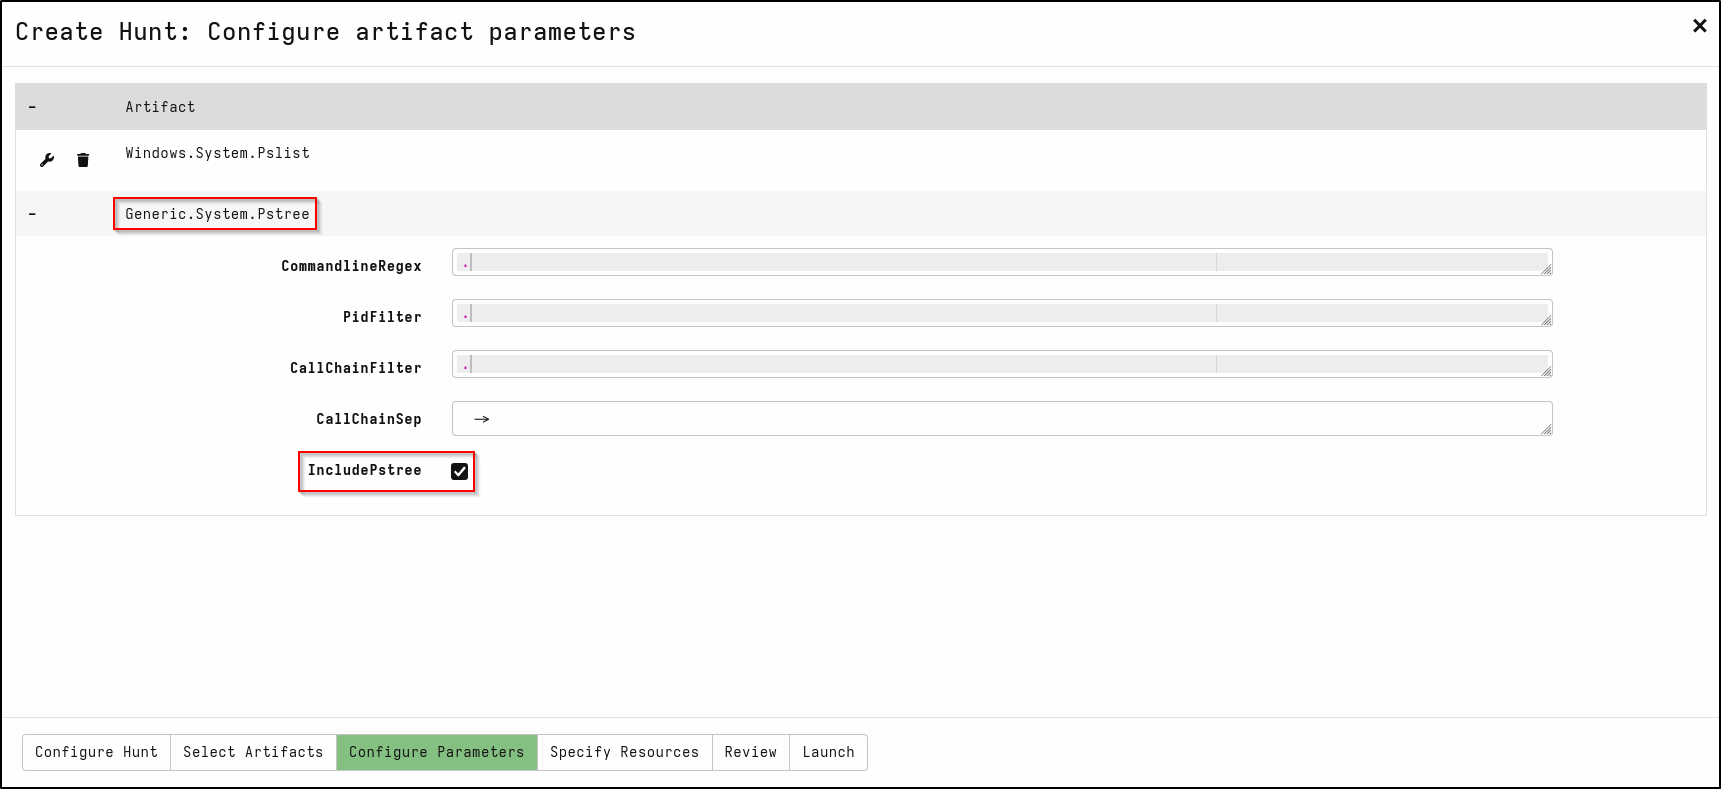Open the Review step

pos(751,752)
